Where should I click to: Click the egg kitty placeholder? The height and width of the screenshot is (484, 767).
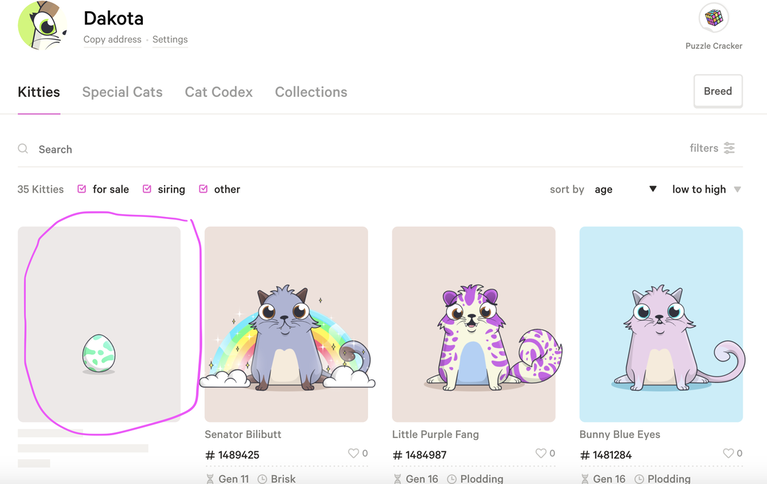click(x=99, y=353)
